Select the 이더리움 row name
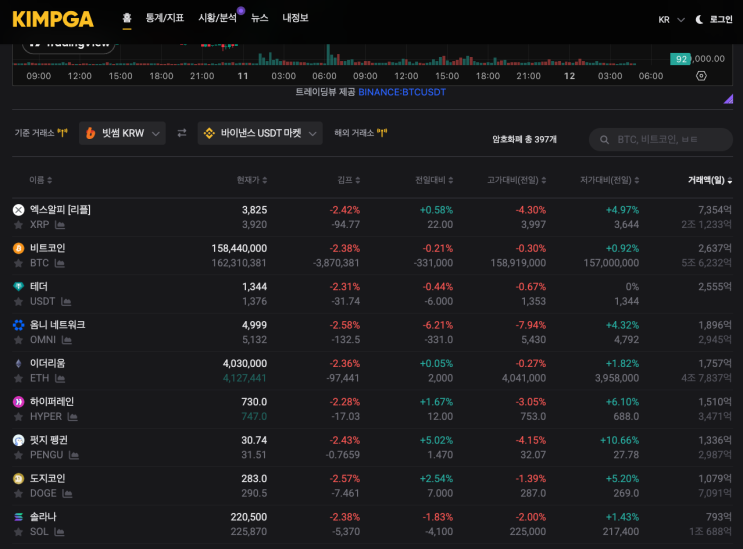 [x=47, y=363]
